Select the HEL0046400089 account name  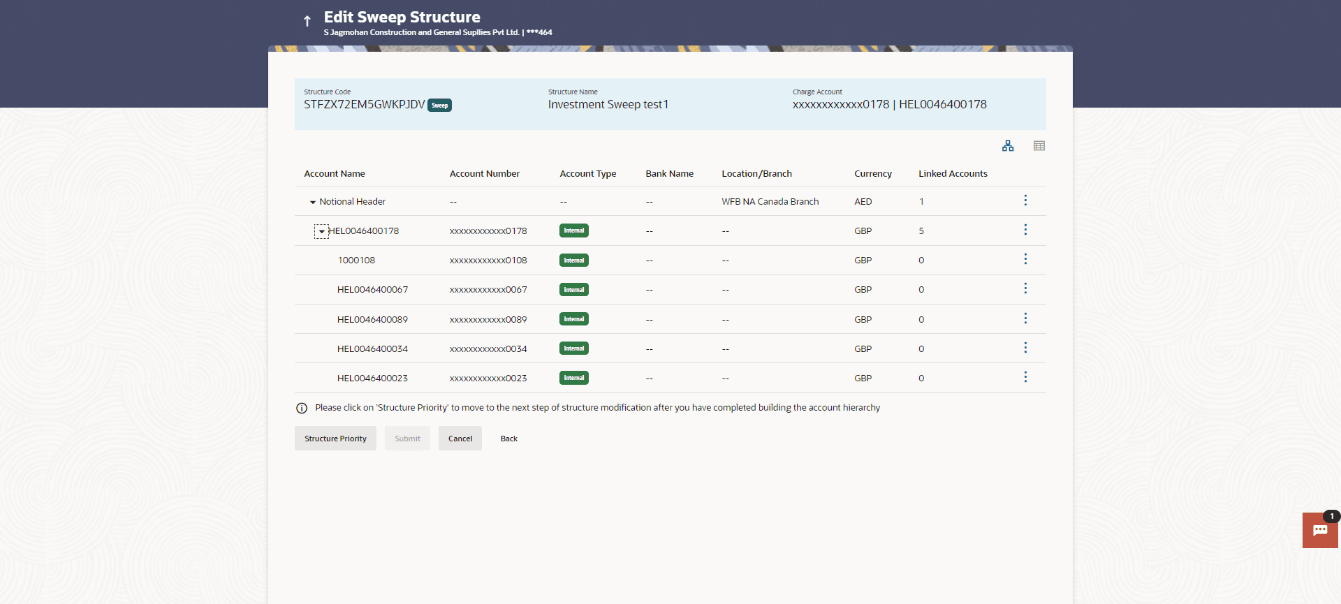click(372, 319)
